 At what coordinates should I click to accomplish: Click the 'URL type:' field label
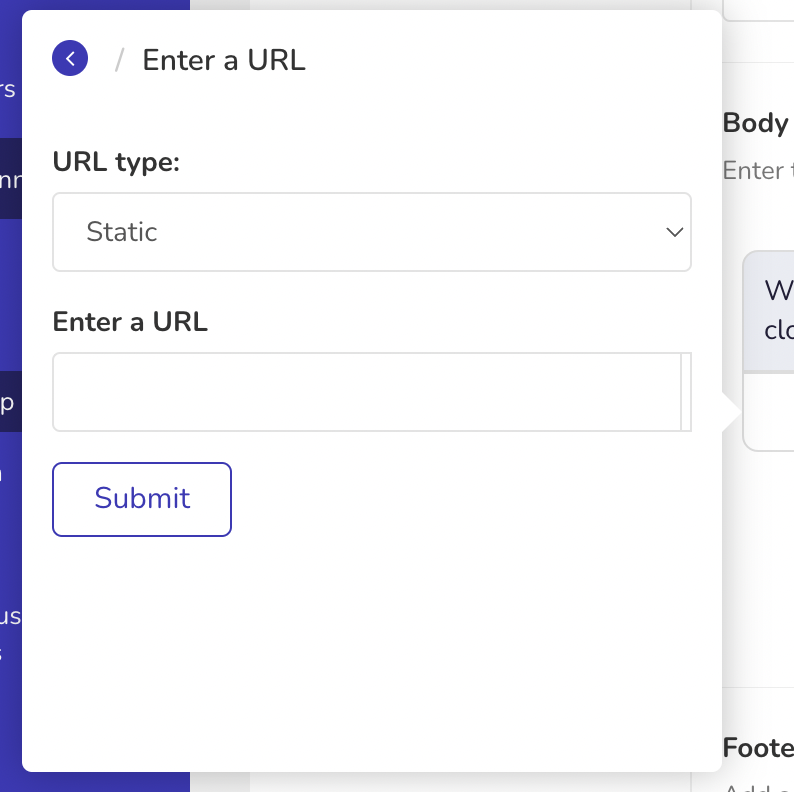[x=116, y=163]
